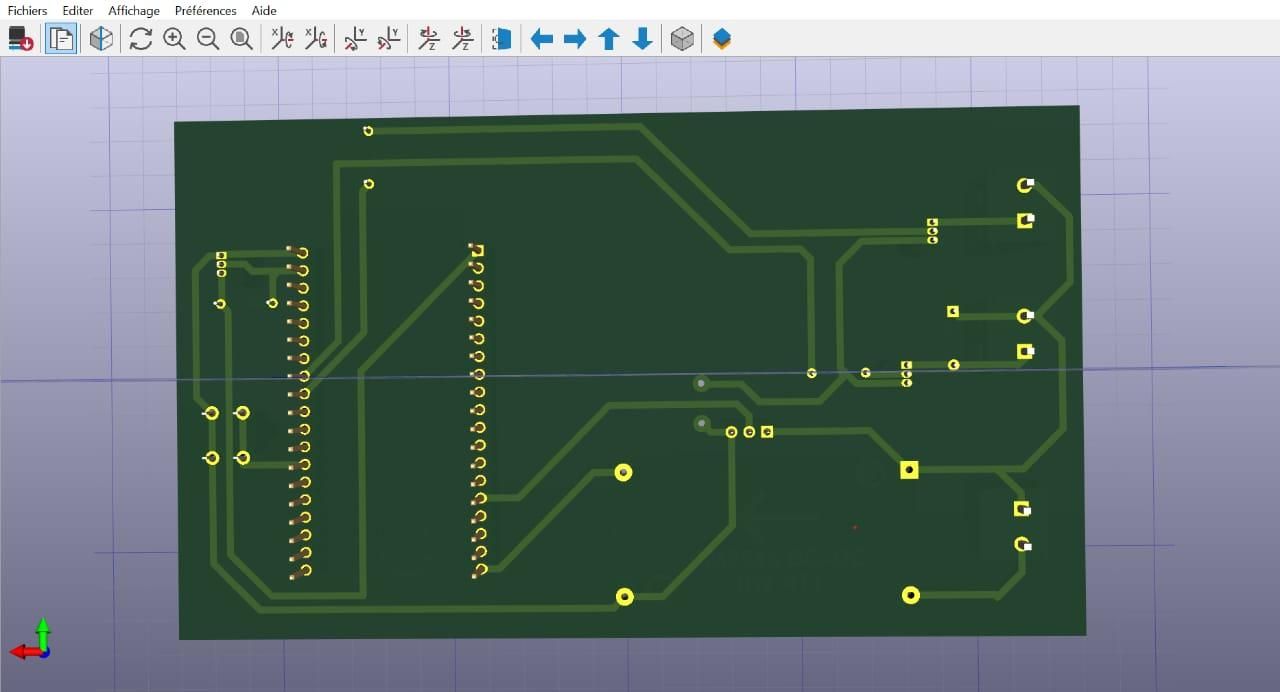The width and height of the screenshot is (1280, 692).
Task: Open the Fichiers menu
Action: tap(27, 10)
